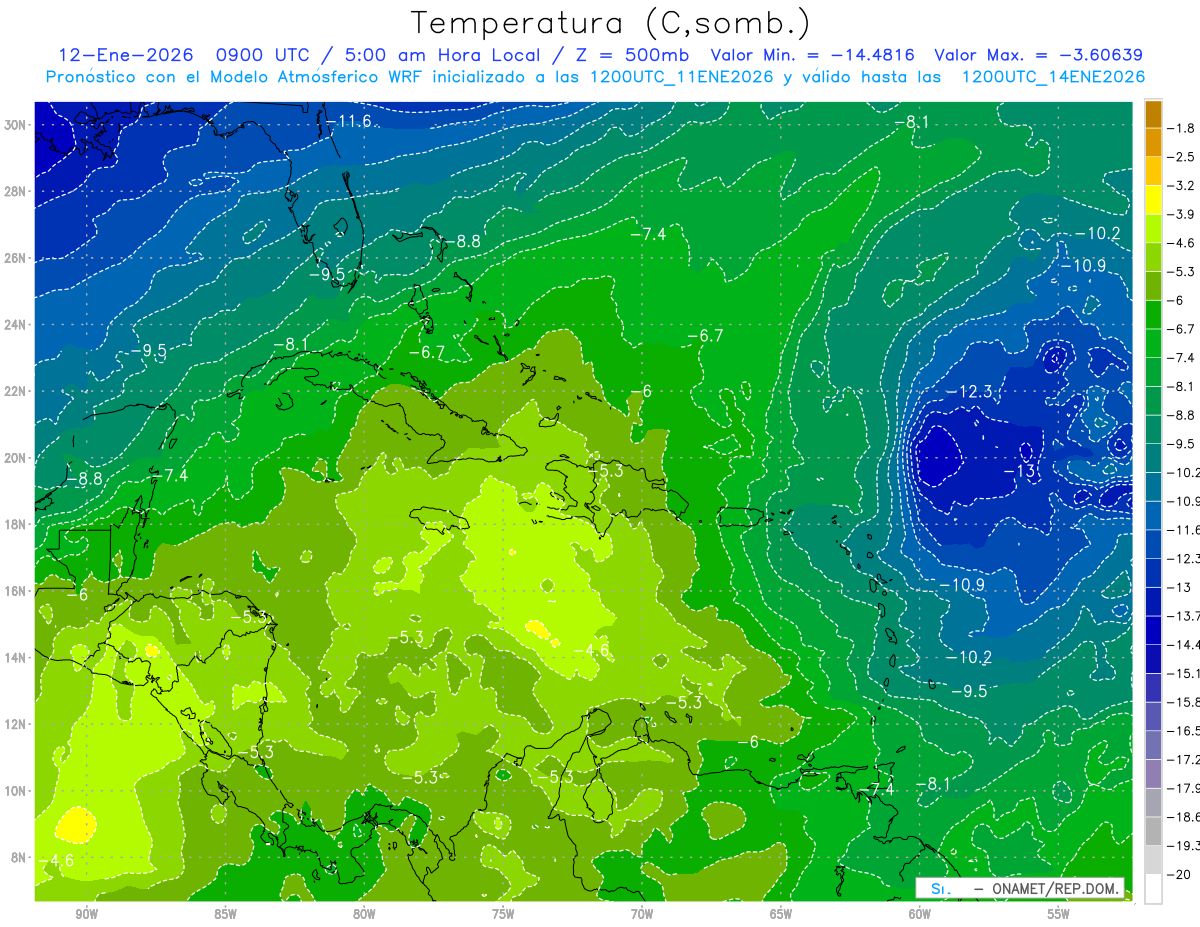This screenshot has height=927, width=1200.
Task: Click the teal swatch between -9.5 and -10.2
Action: [1153, 458]
